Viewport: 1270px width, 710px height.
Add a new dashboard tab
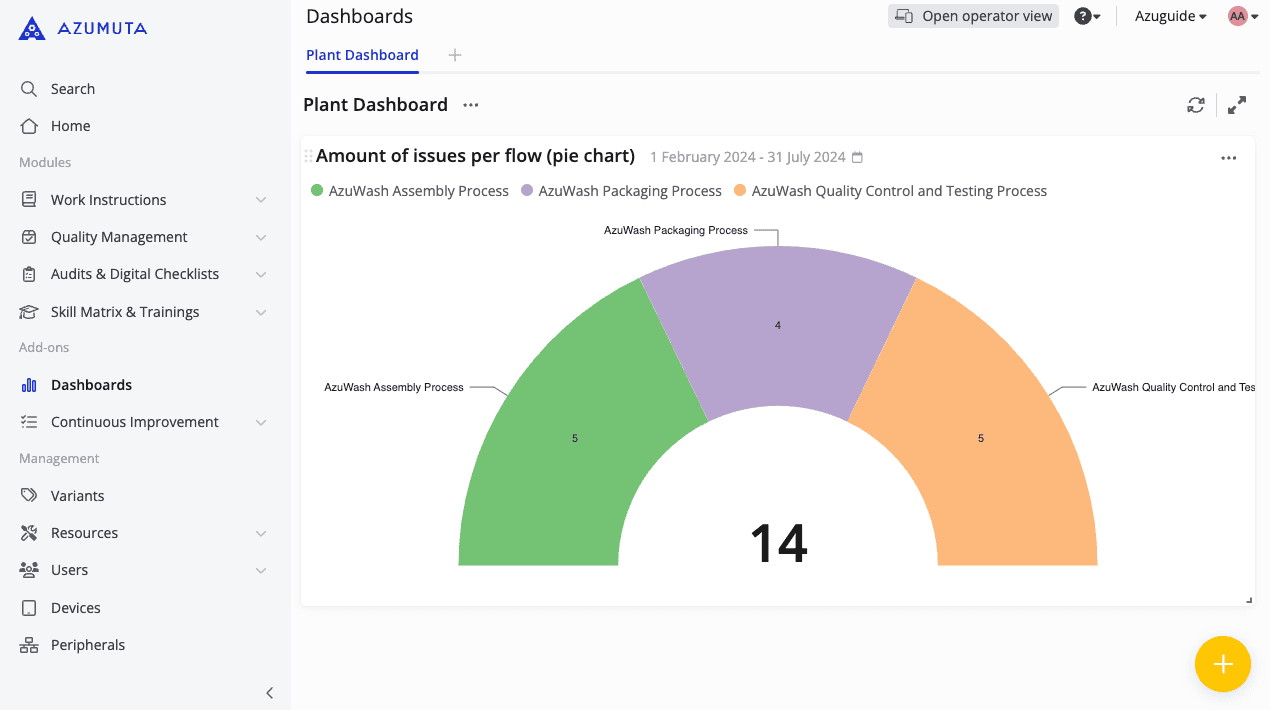[455, 55]
